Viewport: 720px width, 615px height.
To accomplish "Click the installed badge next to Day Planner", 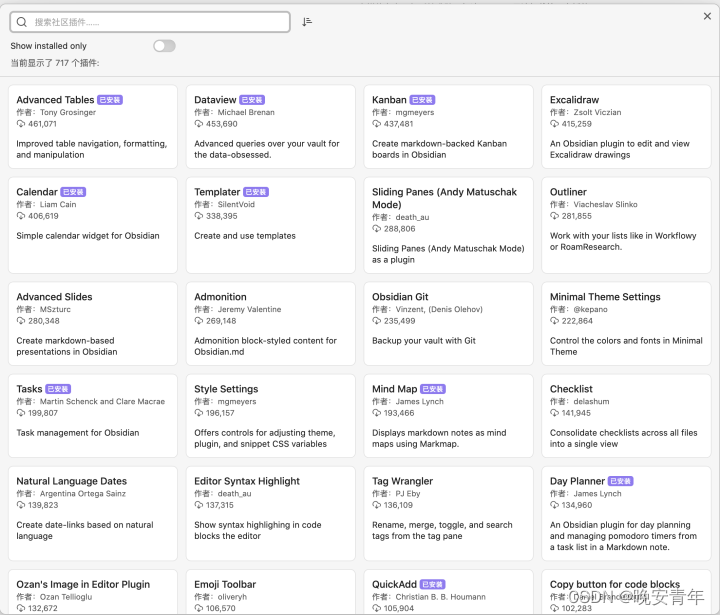I will 621,481.
